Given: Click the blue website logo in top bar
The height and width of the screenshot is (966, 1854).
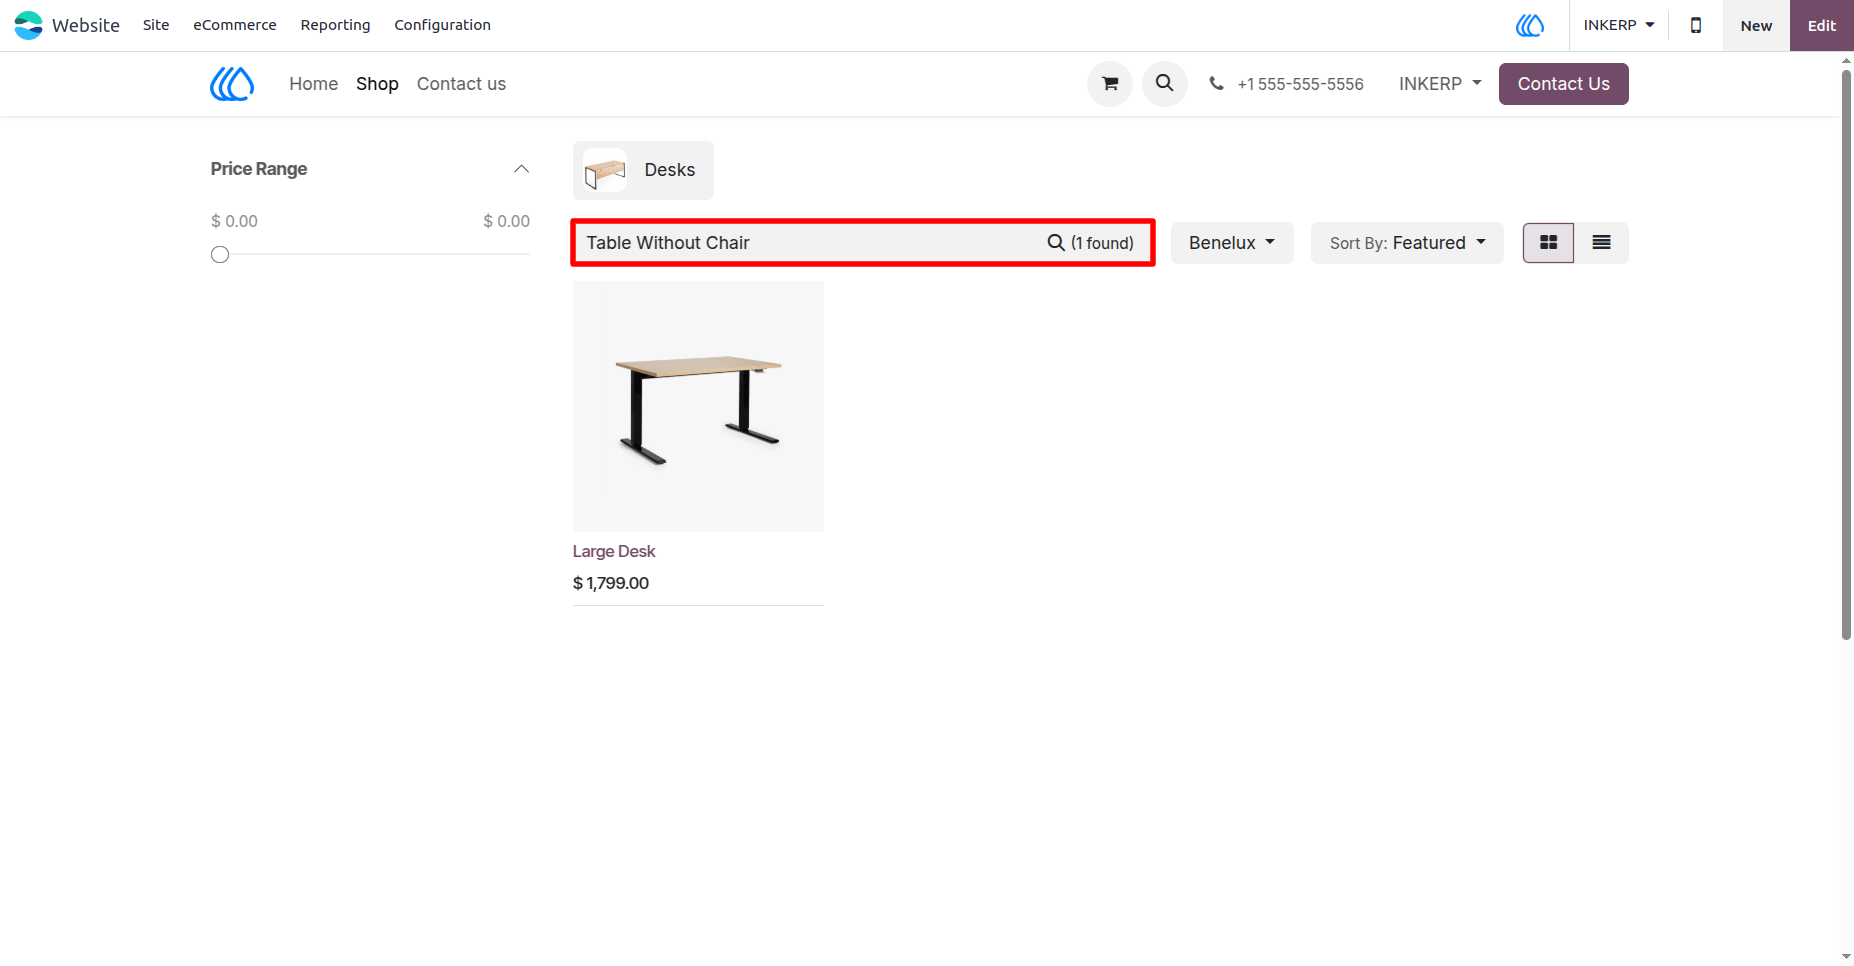Looking at the screenshot, I should pos(1530,25).
